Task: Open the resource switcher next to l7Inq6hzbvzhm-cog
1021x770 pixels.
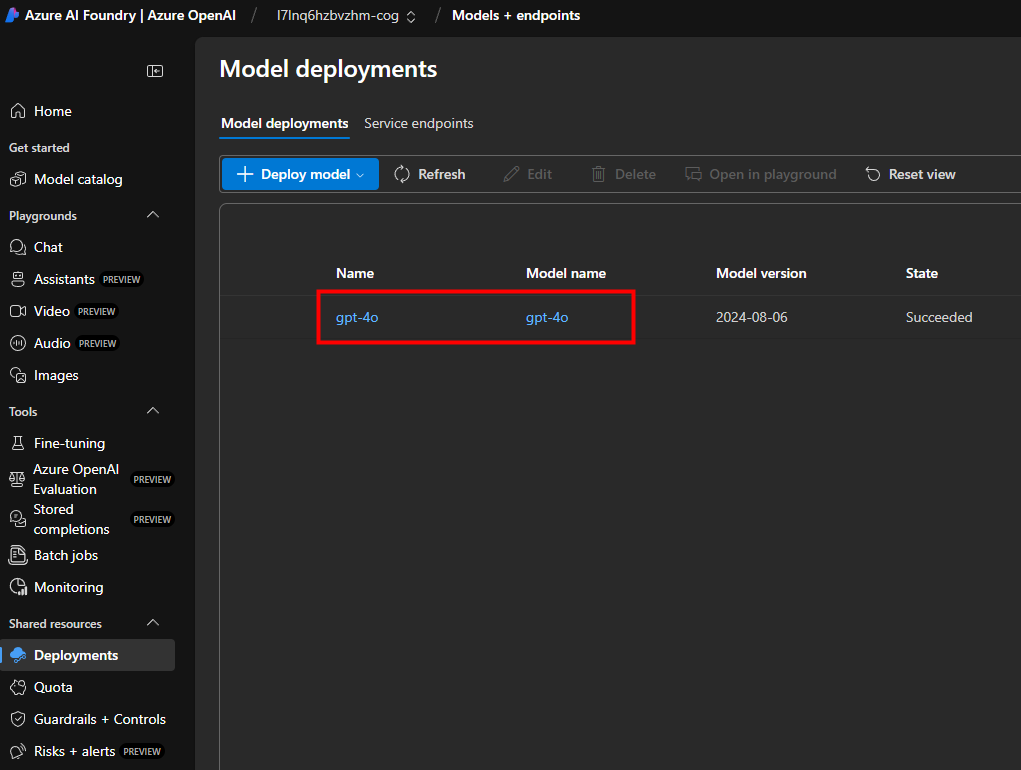Action: (411, 16)
